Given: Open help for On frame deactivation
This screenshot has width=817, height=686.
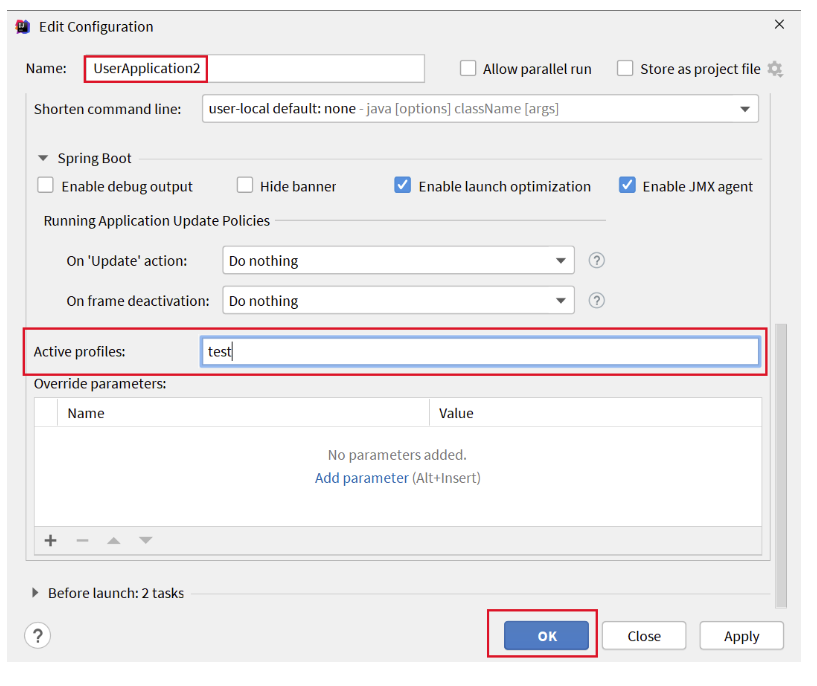Looking at the screenshot, I should [597, 301].
